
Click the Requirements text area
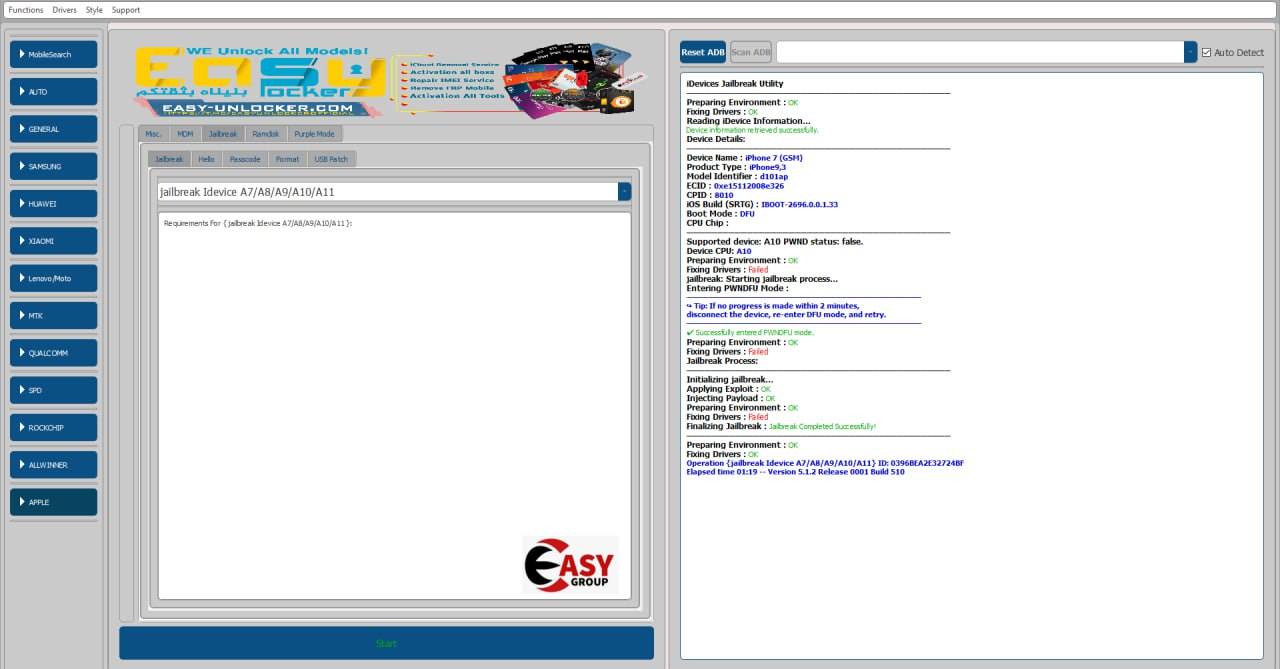(395, 405)
